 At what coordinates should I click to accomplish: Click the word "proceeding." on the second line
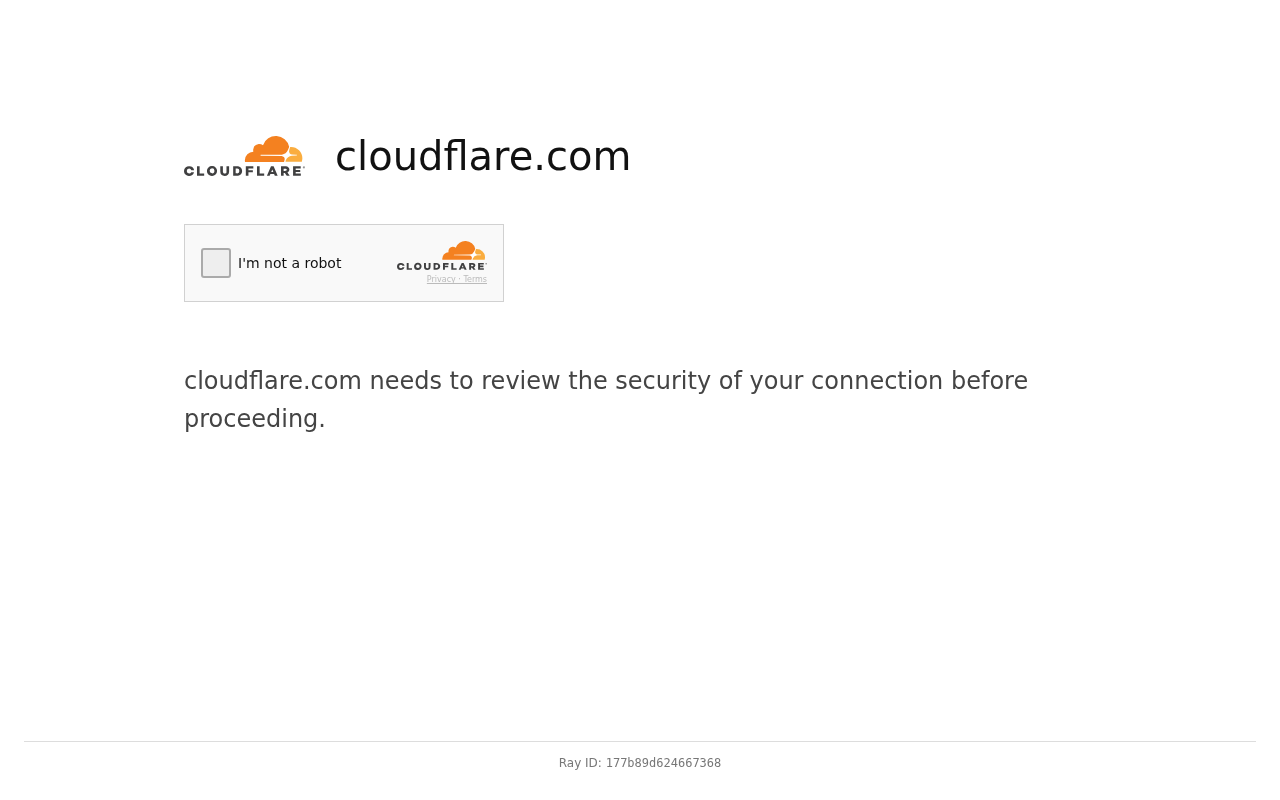[x=255, y=419]
